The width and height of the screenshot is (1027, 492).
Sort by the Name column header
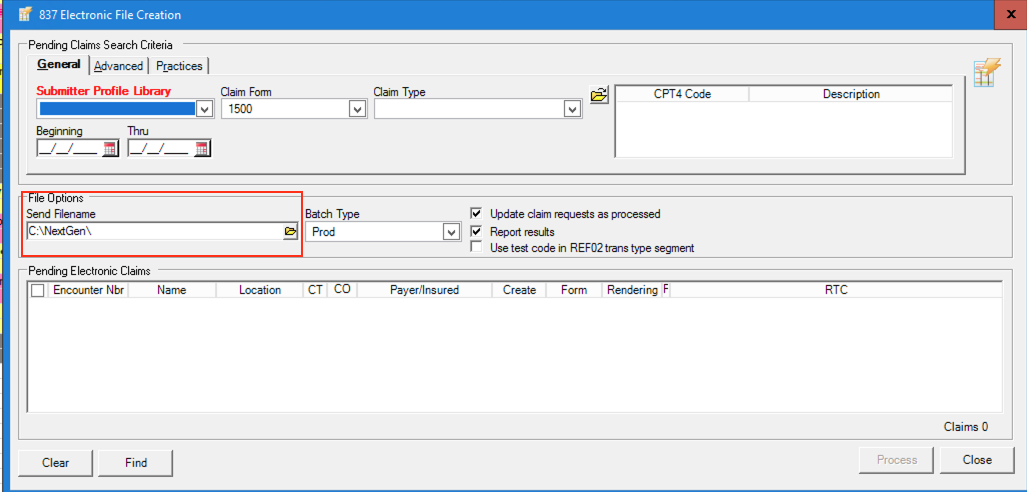tap(172, 290)
